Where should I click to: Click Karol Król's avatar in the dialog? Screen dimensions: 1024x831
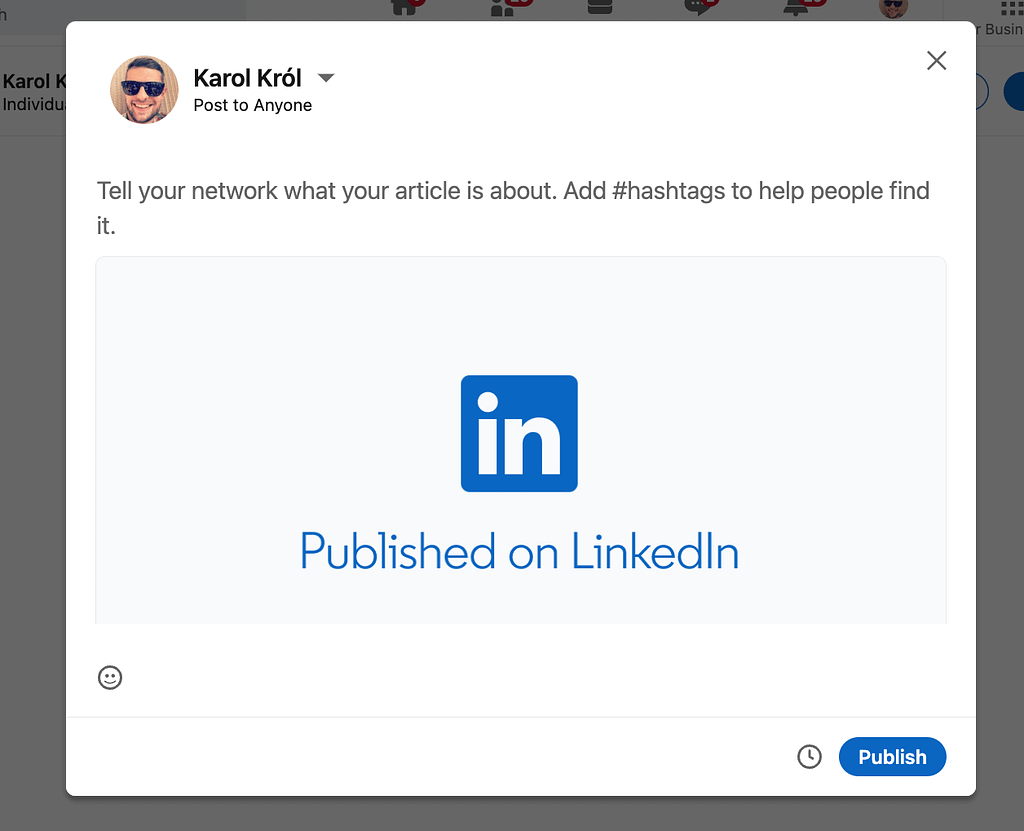pos(144,90)
